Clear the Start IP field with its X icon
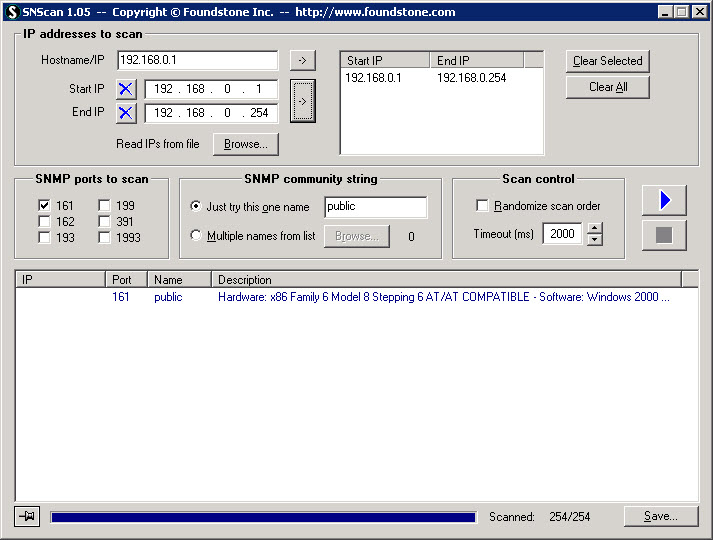 (126, 89)
